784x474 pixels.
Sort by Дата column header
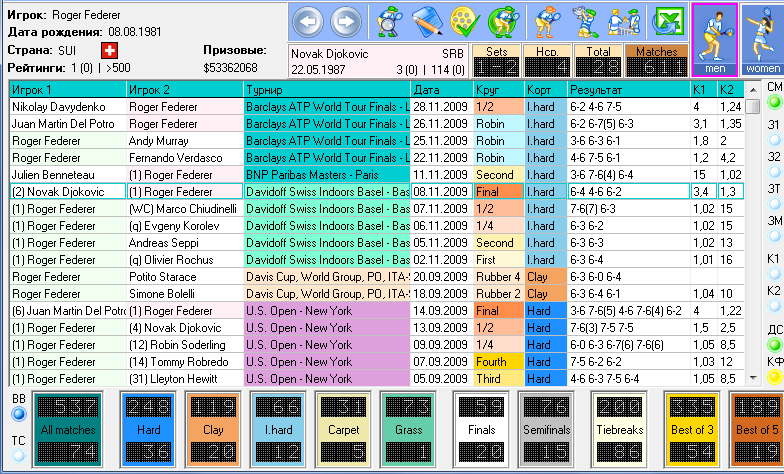coord(442,90)
